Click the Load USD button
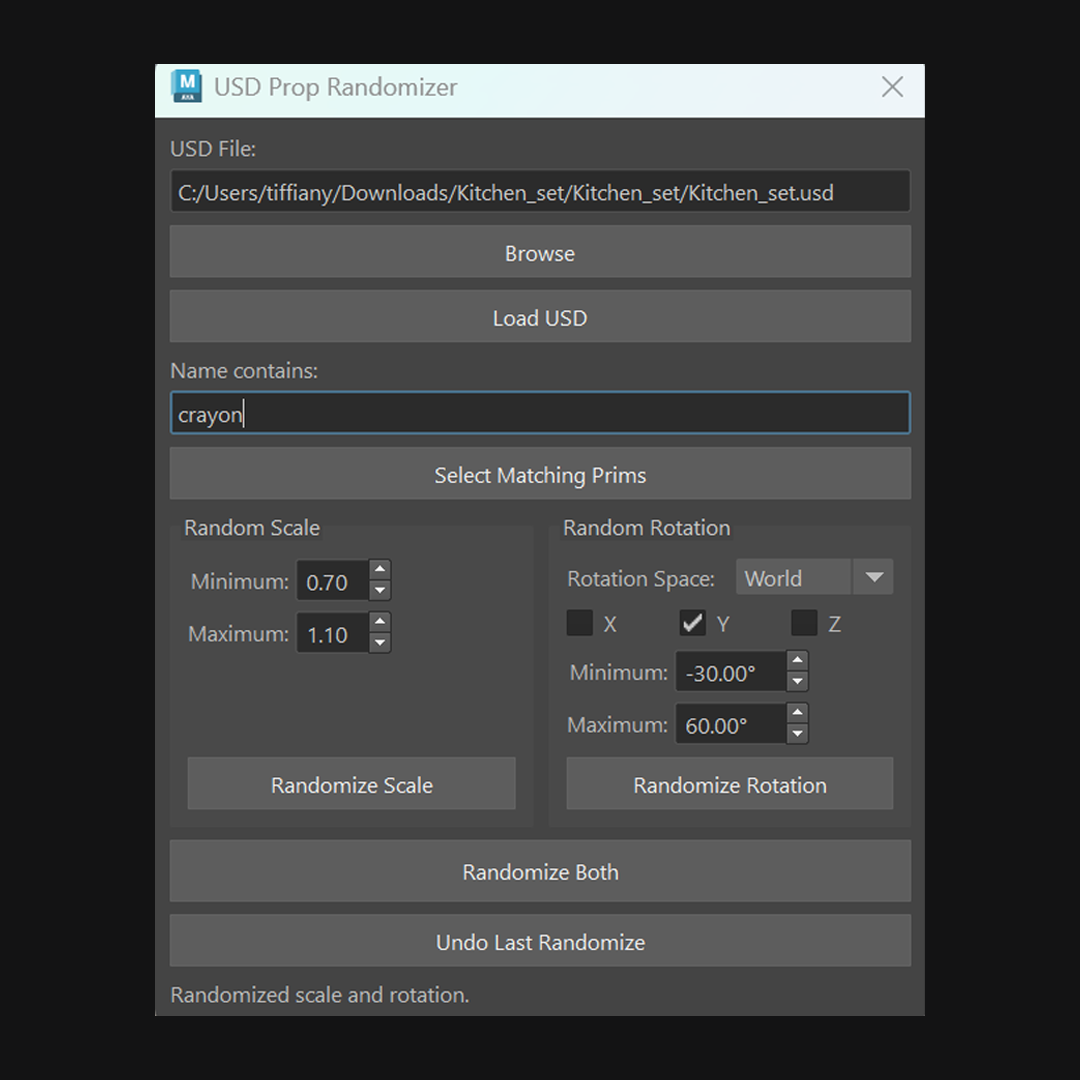Image resolution: width=1080 pixels, height=1080 pixels. [540, 317]
